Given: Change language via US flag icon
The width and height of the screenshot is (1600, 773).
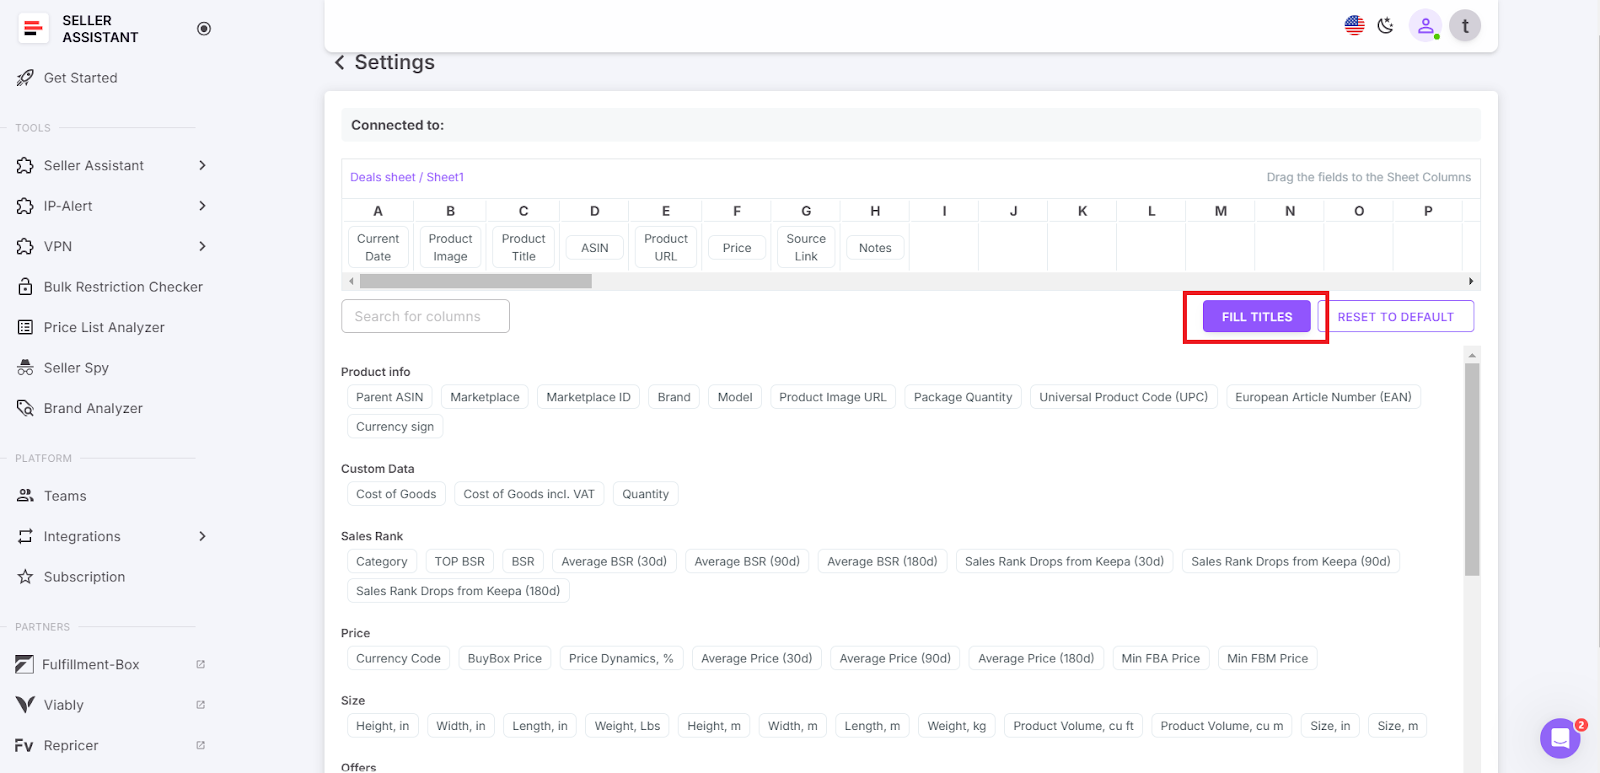Looking at the screenshot, I should coord(1354,26).
